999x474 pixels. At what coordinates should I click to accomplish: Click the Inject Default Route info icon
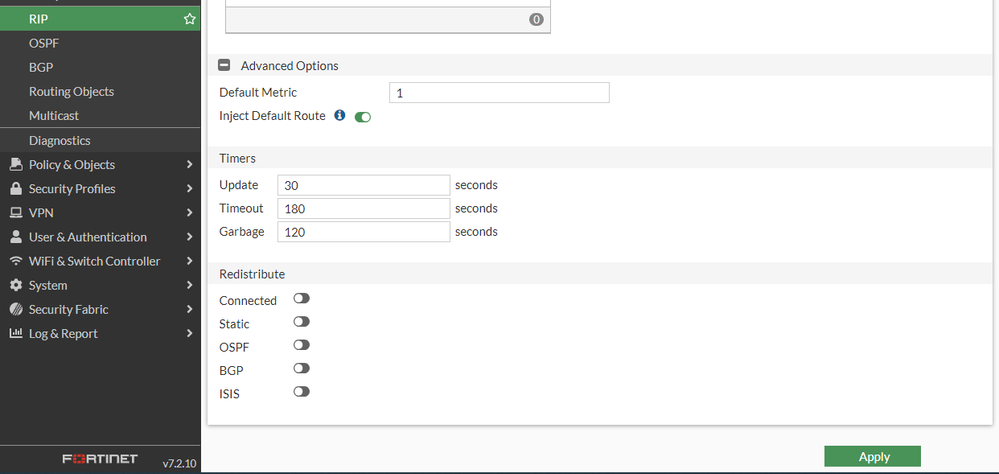tap(340, 116)
